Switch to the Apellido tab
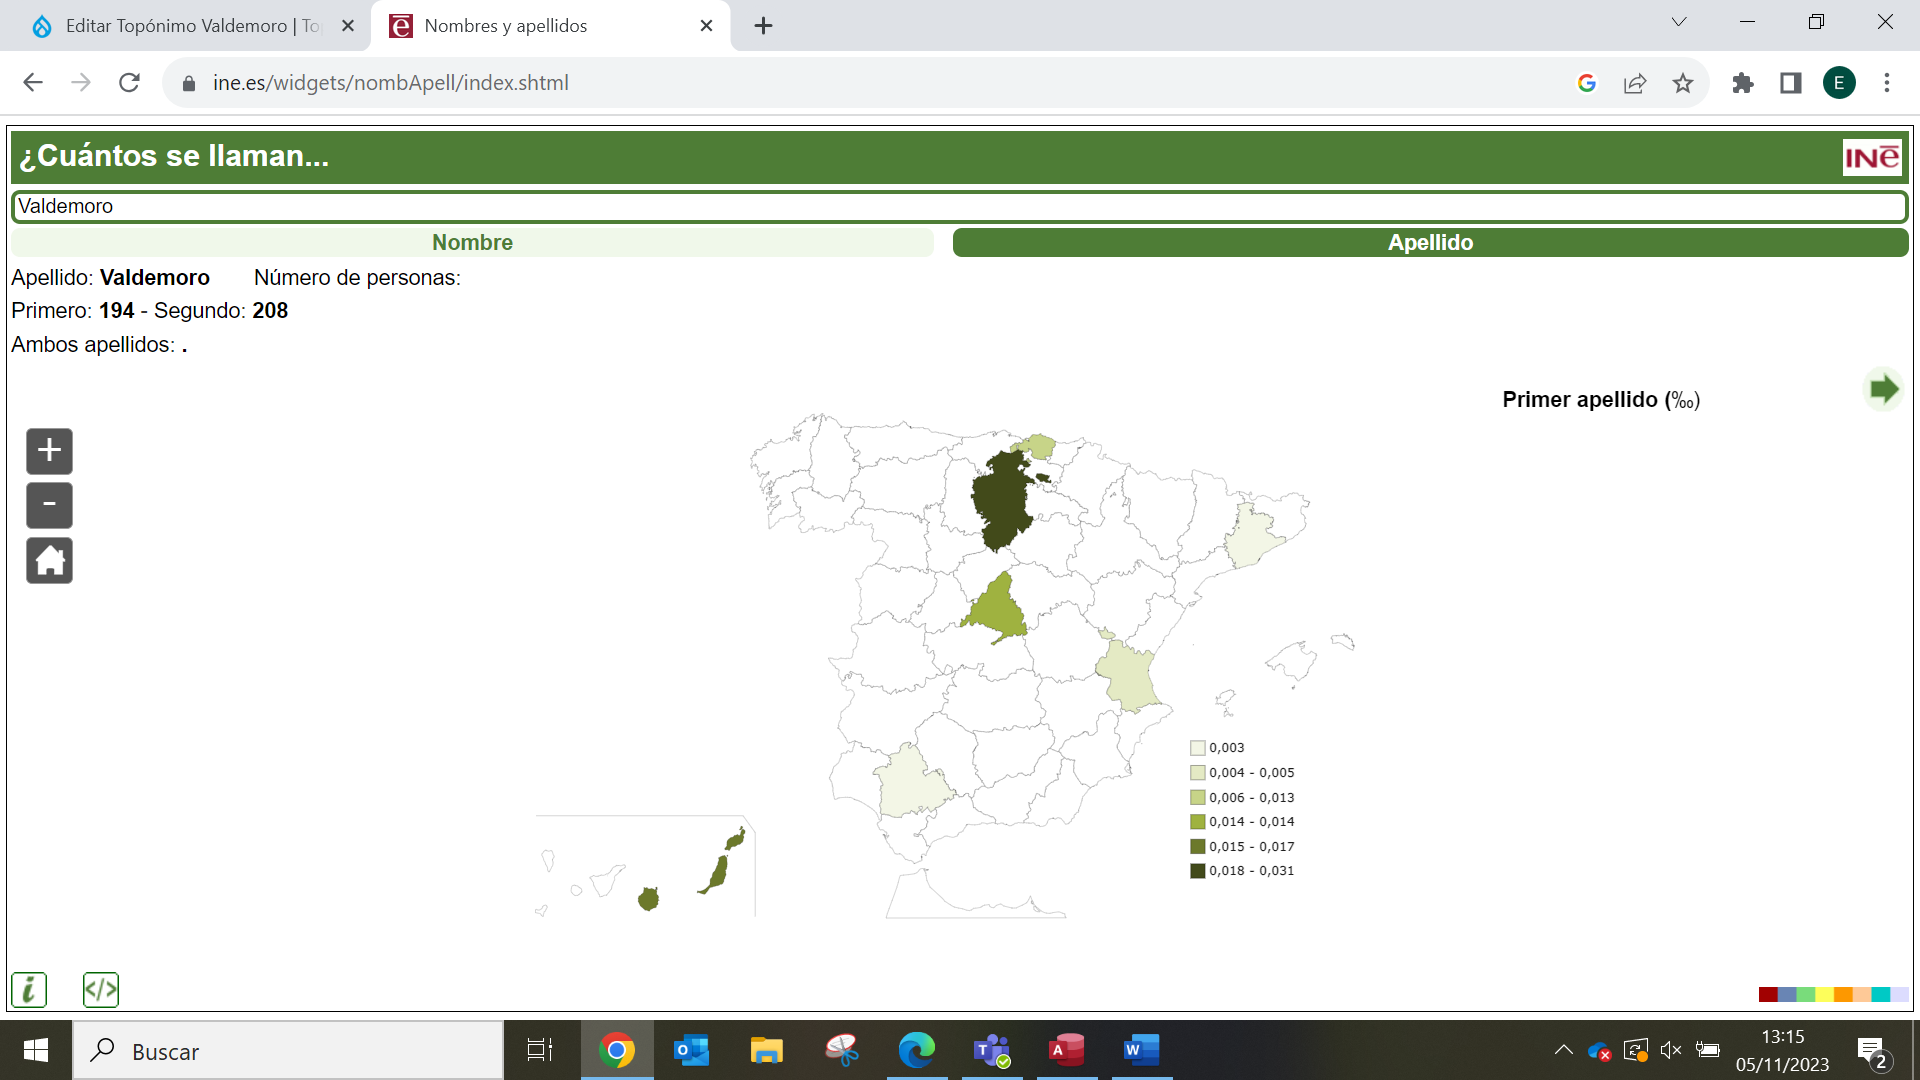 tap(1430, 242)
